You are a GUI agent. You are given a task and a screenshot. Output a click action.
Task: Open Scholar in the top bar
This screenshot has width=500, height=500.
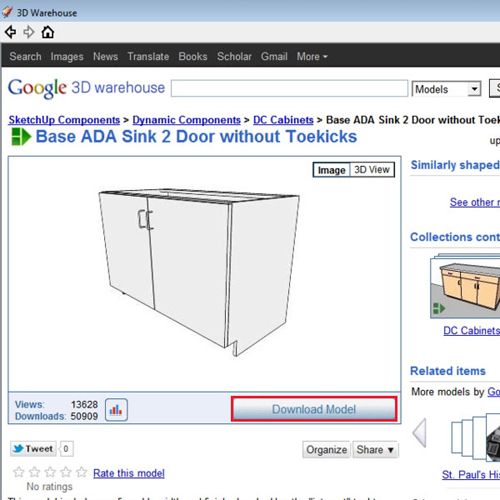click(x=234, y=56)
